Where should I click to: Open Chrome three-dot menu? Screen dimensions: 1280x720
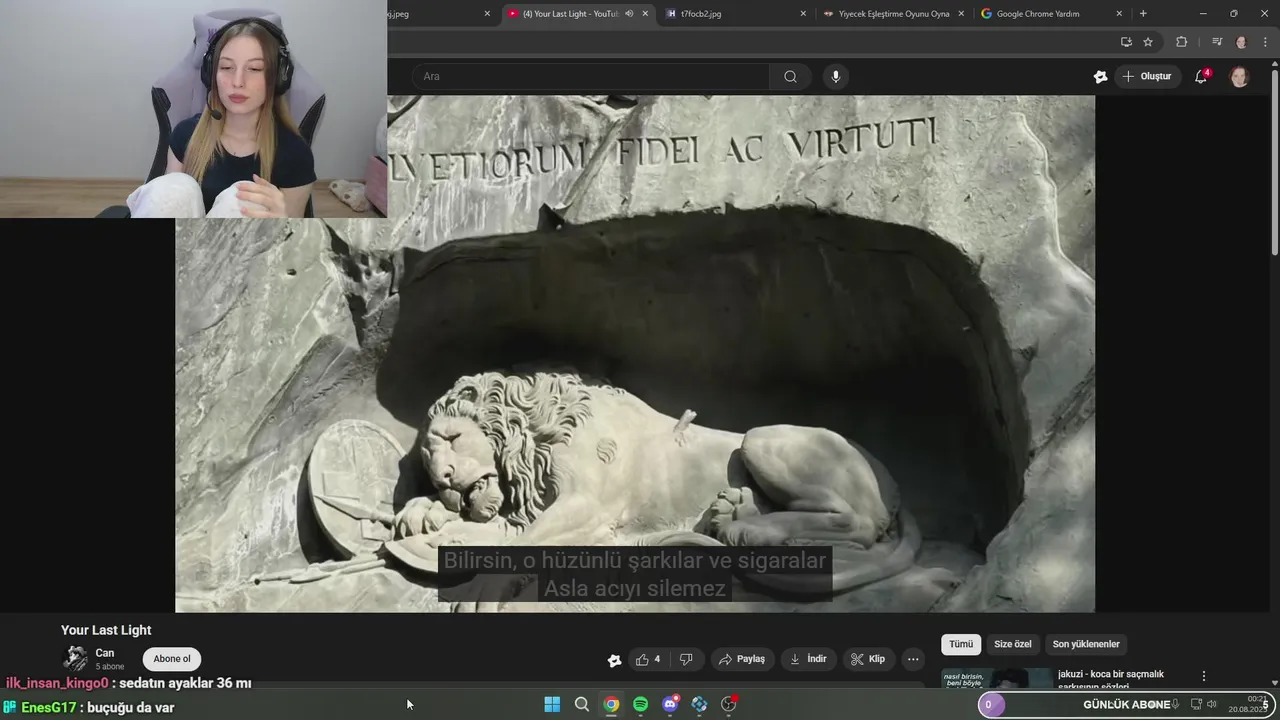1265,42
